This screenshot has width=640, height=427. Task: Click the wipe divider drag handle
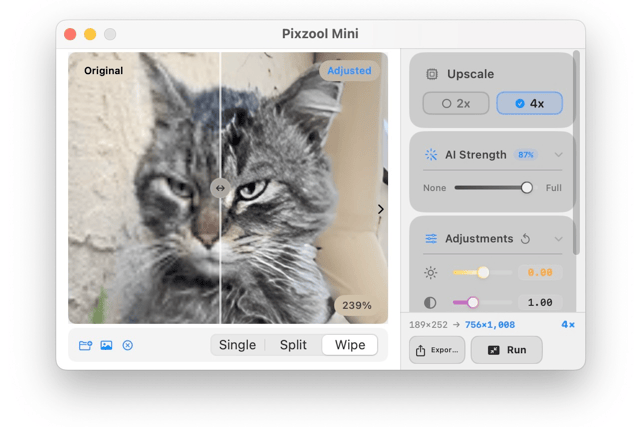(x=220, y=188)
